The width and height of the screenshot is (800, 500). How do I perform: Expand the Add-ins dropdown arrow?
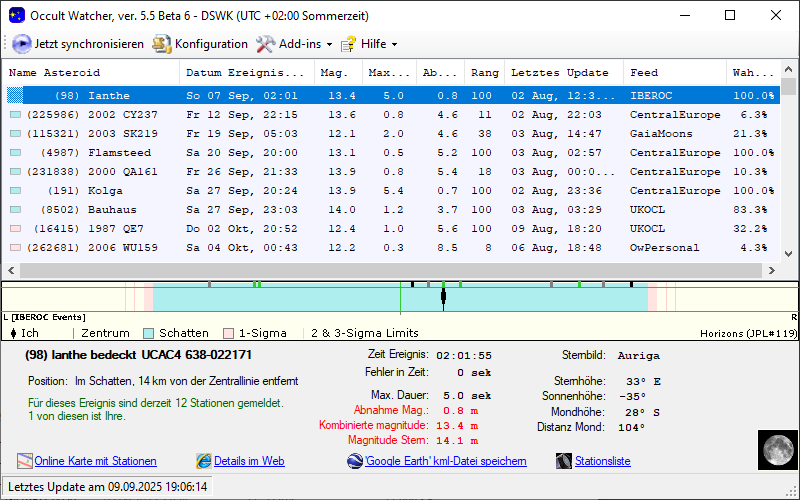329,45
